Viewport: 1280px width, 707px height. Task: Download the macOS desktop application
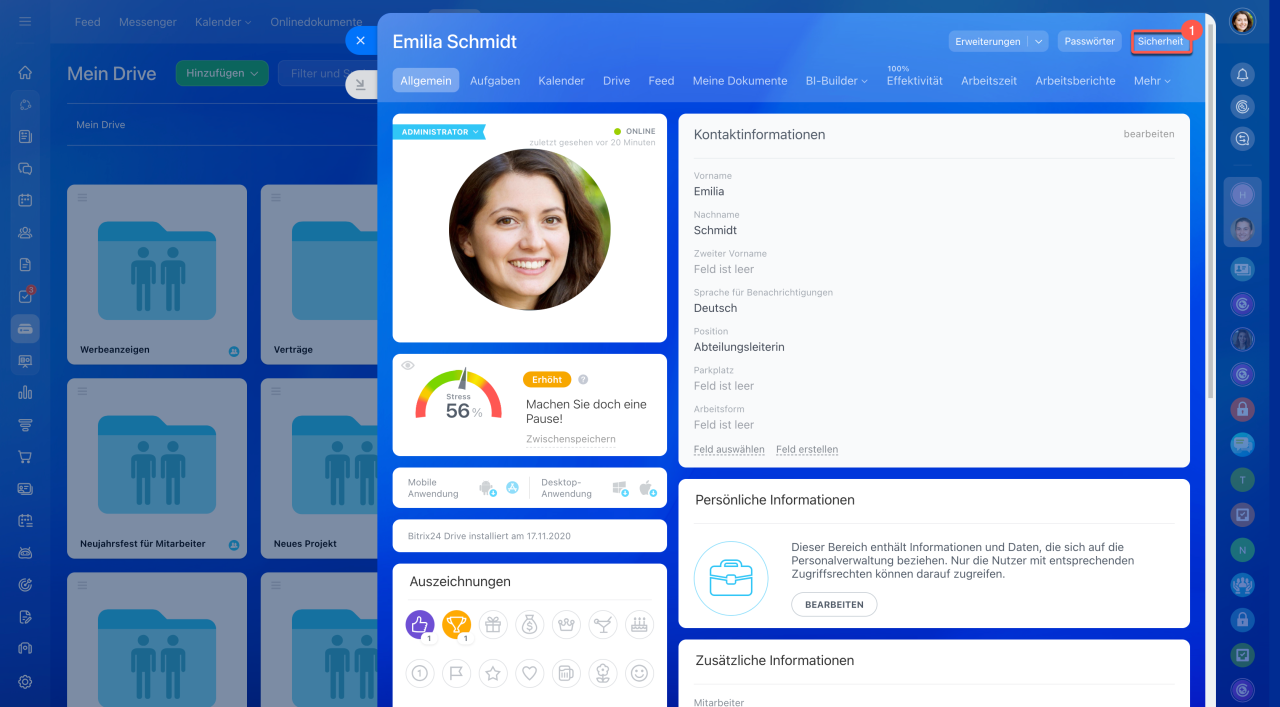[647, 488]
